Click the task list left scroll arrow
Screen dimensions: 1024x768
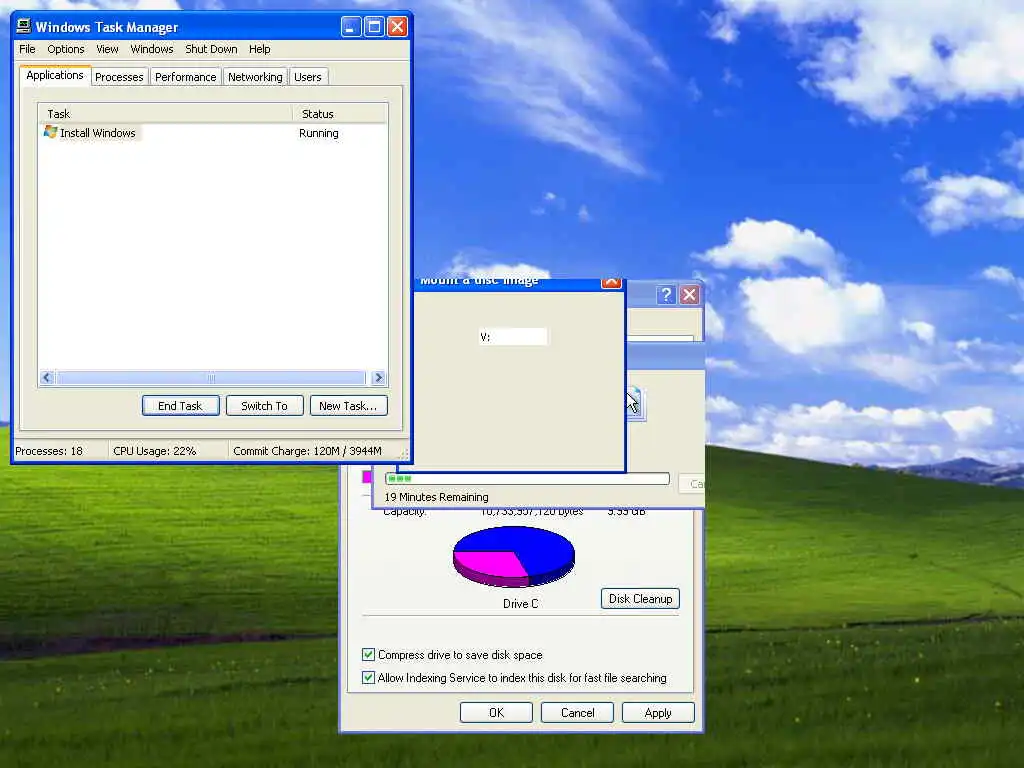pos(46,377)
